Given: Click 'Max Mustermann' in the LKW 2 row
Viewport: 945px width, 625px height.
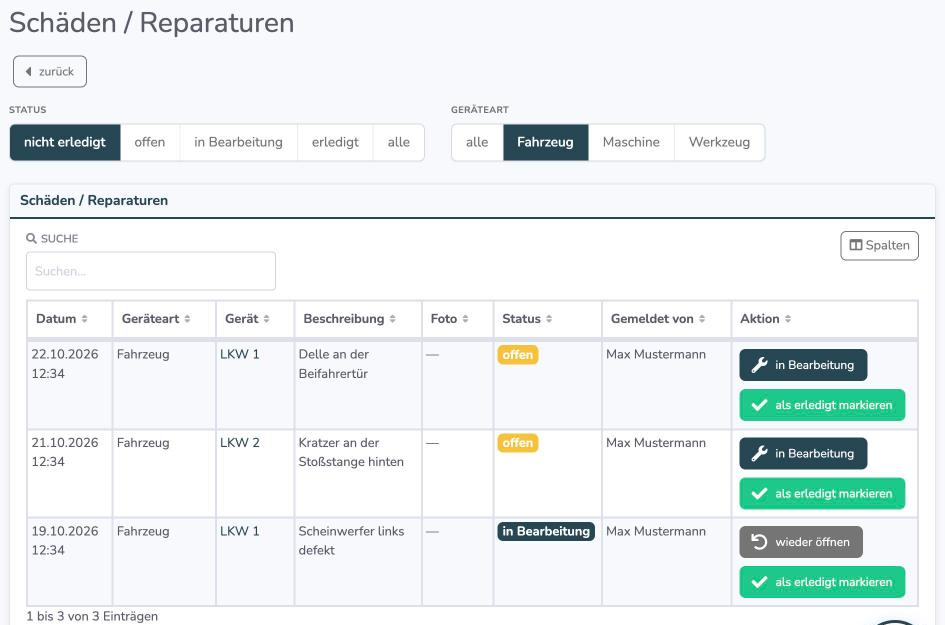Looking at the screenshot, I should (656, 443).
